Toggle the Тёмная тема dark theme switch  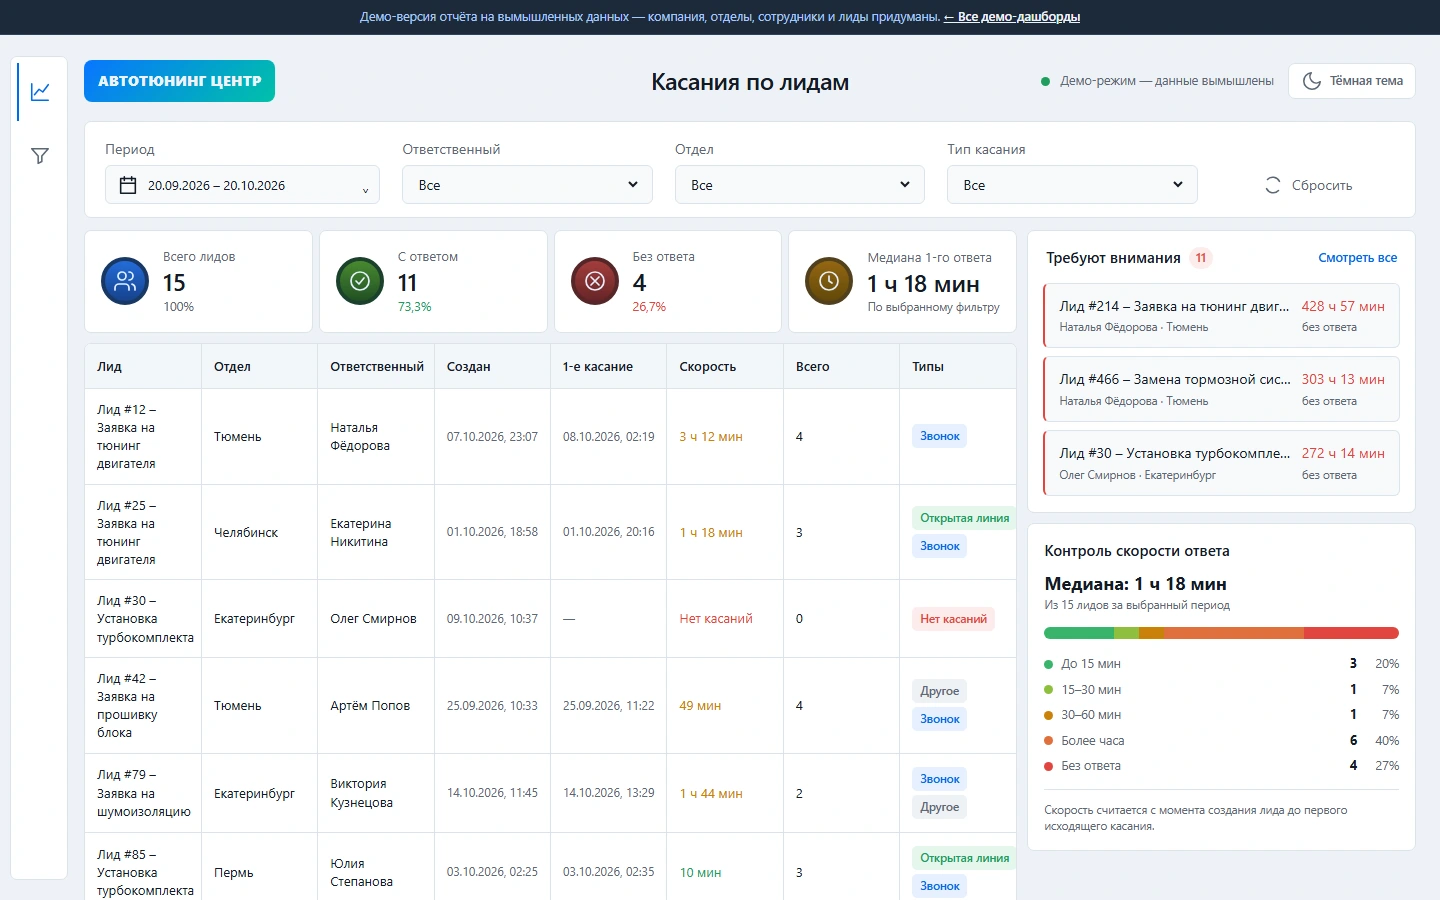pos(1352,81)
